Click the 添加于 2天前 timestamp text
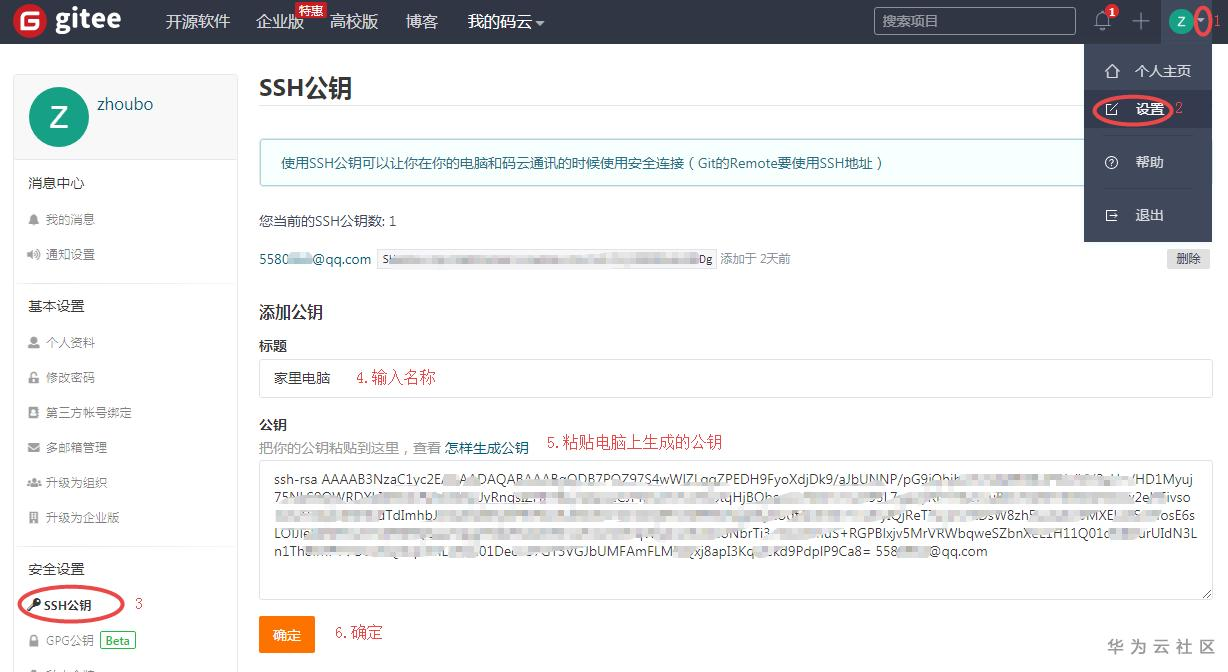This screenshot has width=1228, height=672. (755, 259)
